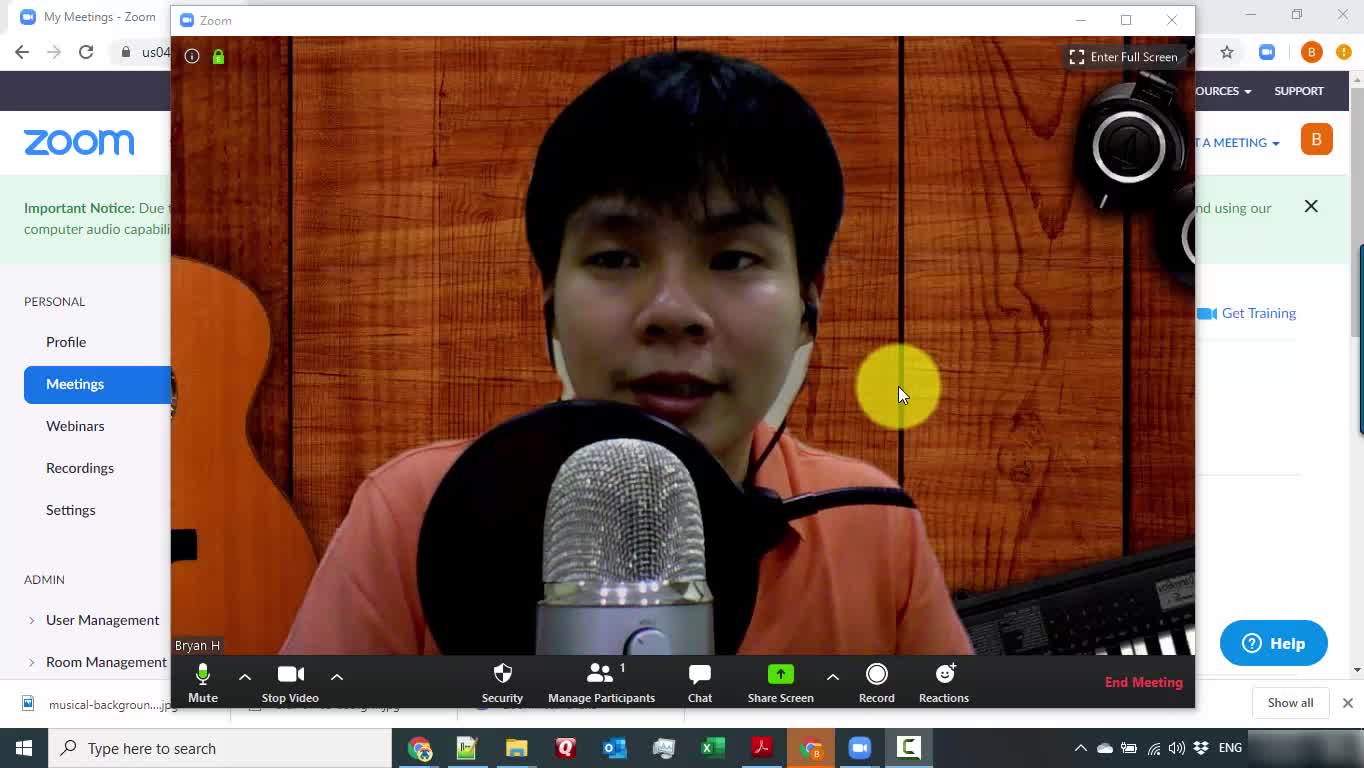1364x768 pixels.
Task: Open the Chat panel
Action: 700,682
